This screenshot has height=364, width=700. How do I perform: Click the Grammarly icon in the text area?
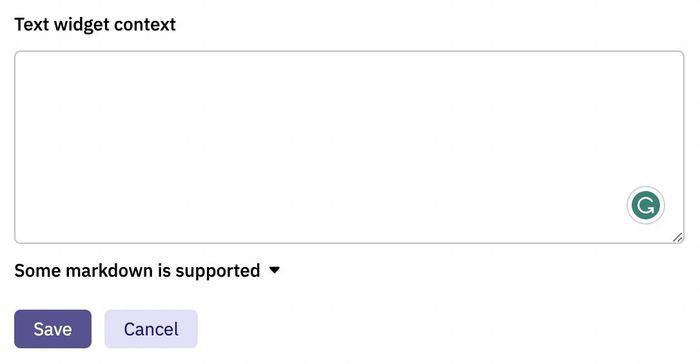[x=646, y=205]
